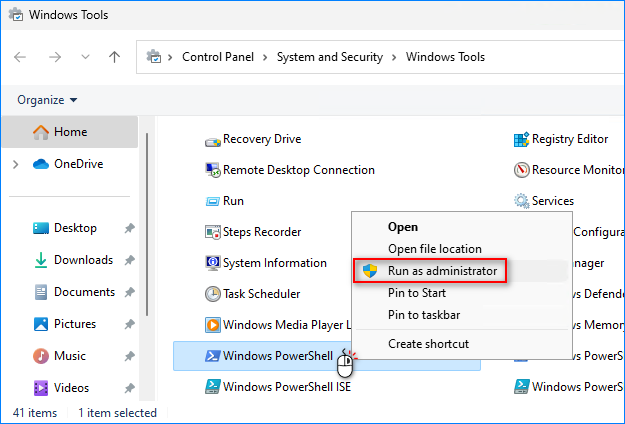
Task: Click the Windows Media Player icon
Action: coord(213,325)
